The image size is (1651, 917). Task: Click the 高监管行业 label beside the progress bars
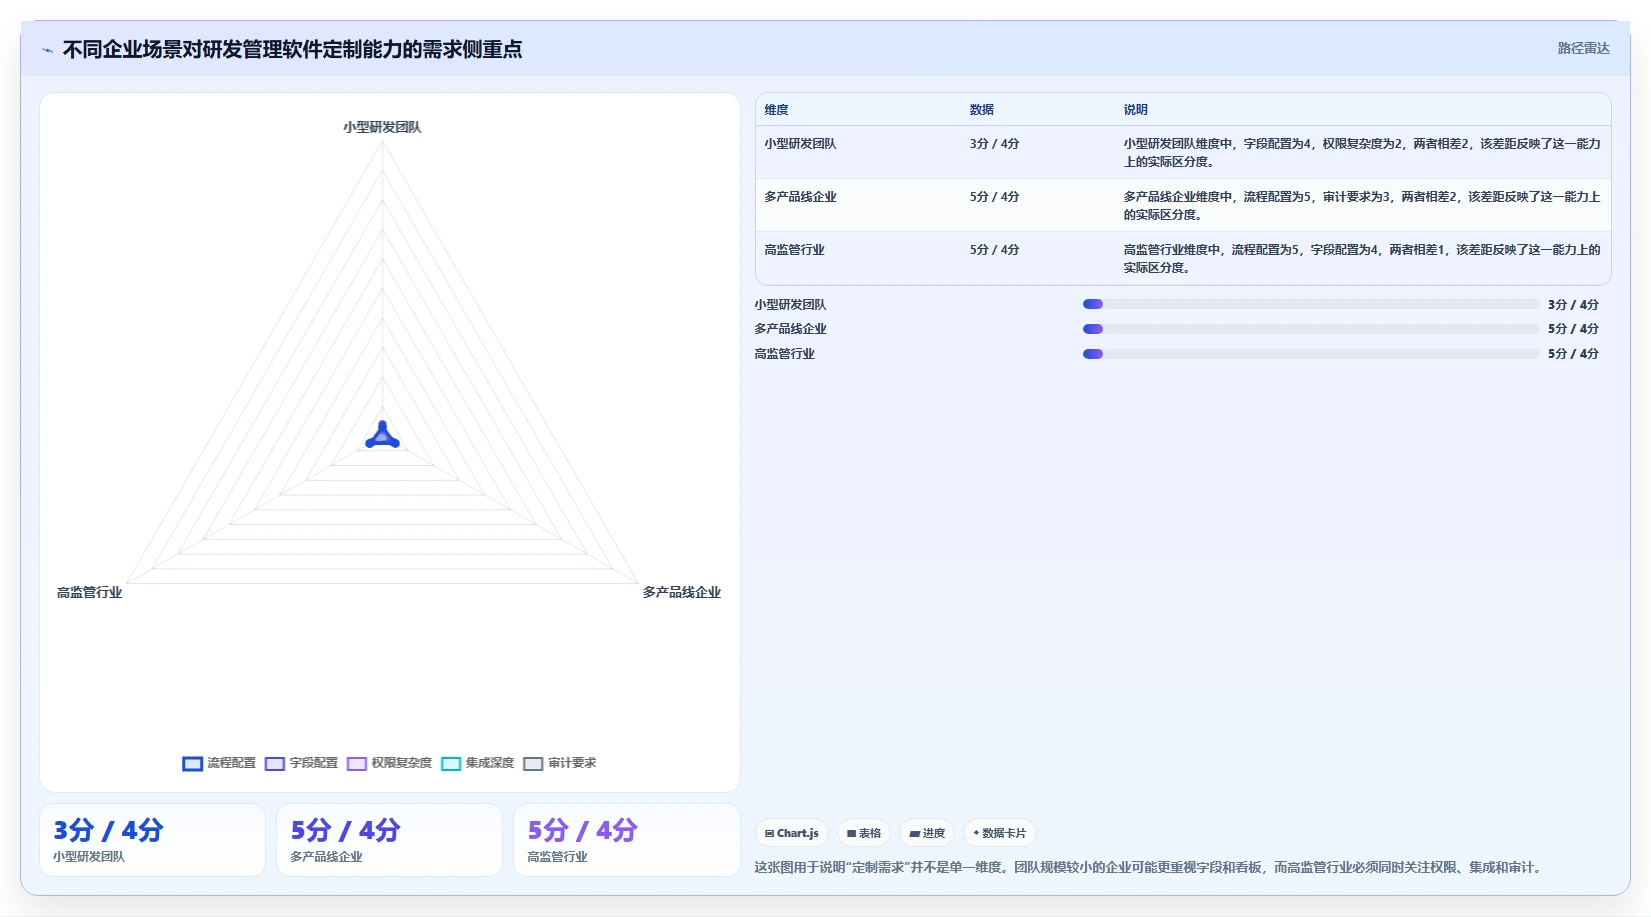(784, 354)
